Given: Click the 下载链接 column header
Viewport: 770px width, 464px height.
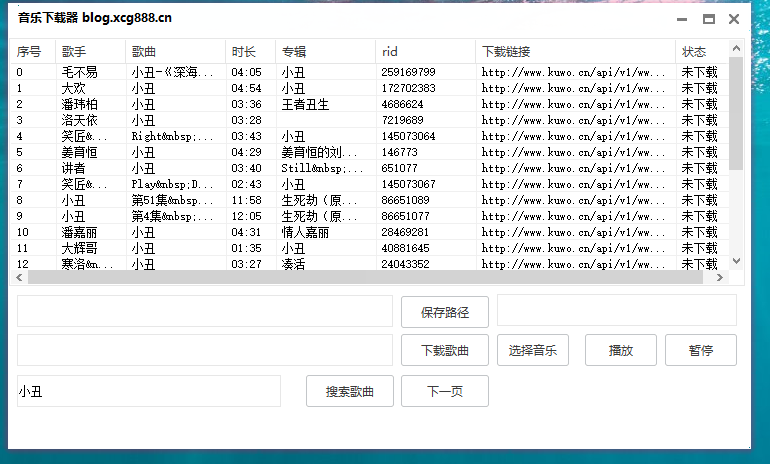Looking at the screenshot, I should (576, 52).
